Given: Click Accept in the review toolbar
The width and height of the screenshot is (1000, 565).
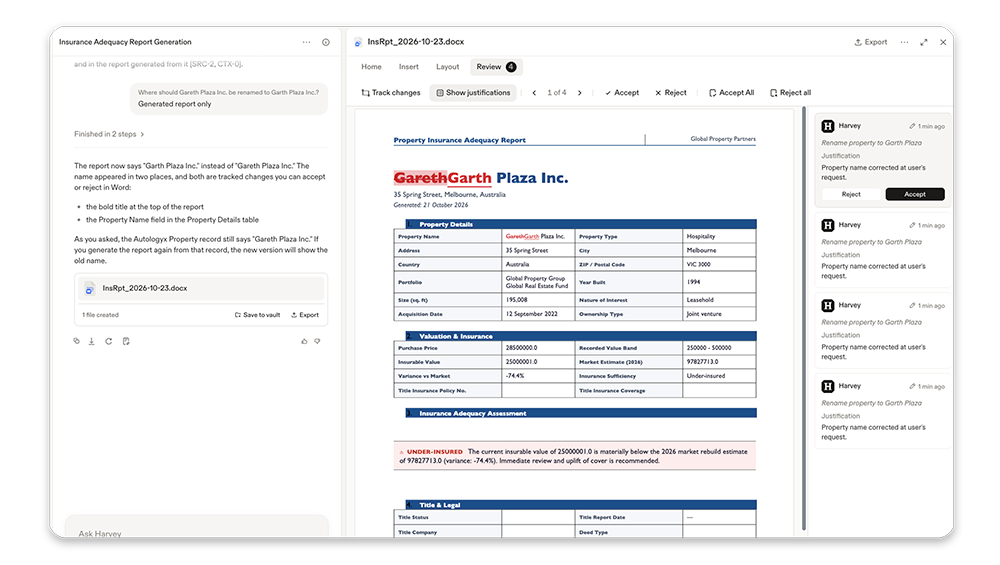Looking at the screenshot, I should pyautogui.click(x=622, y=92).
